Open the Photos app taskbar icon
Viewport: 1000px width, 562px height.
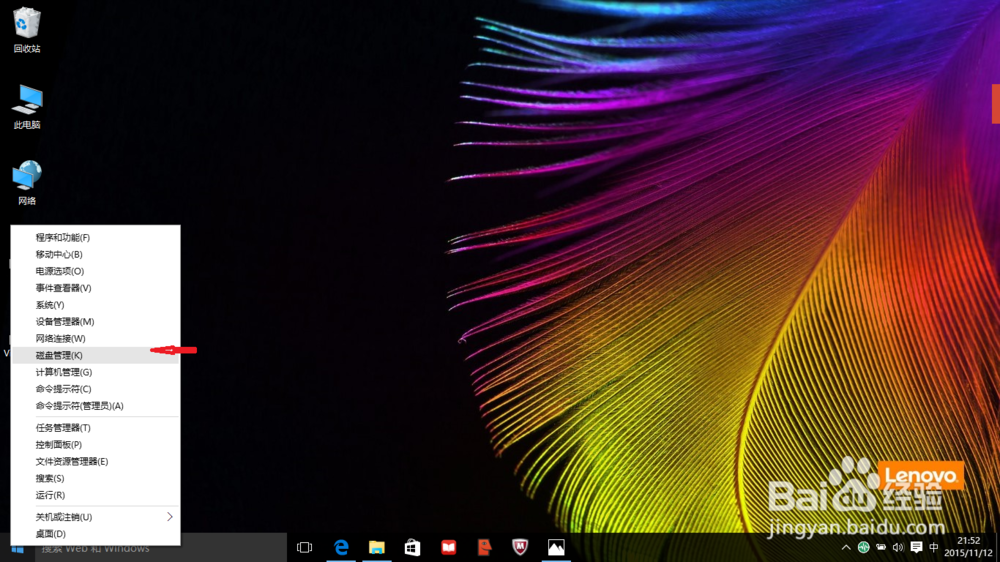[556, 547]
